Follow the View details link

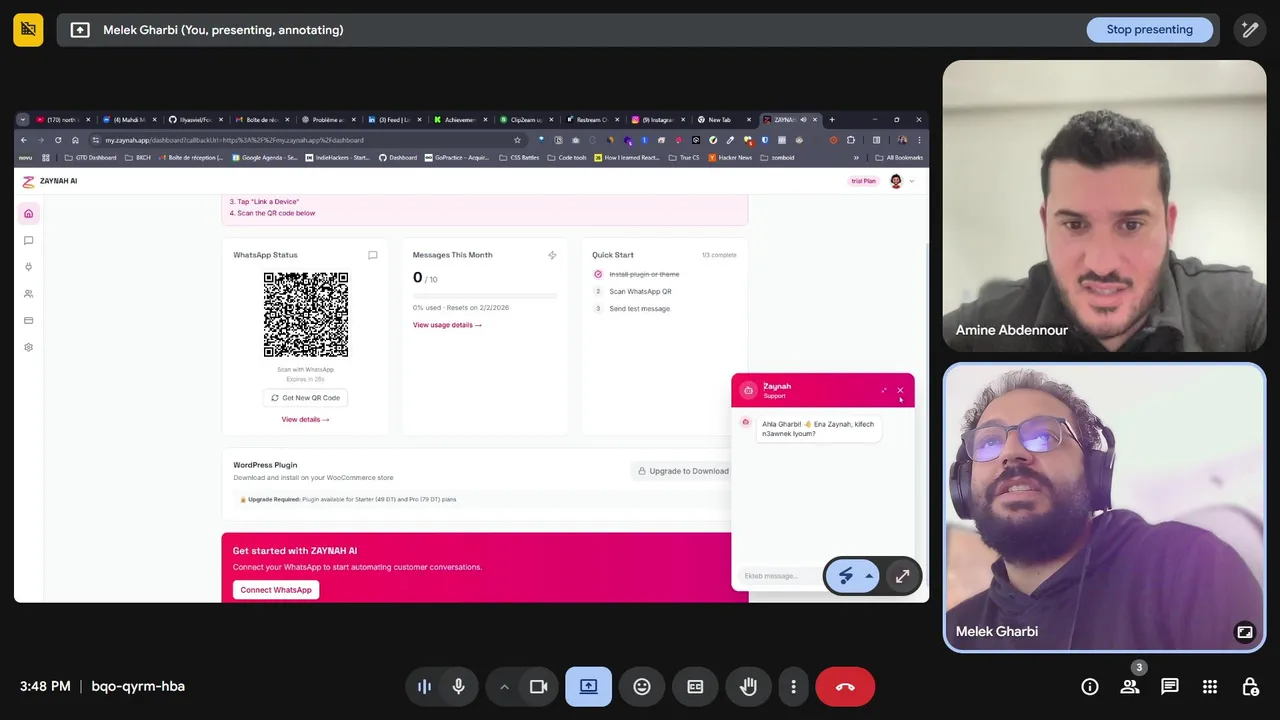[x=305, y=420]
